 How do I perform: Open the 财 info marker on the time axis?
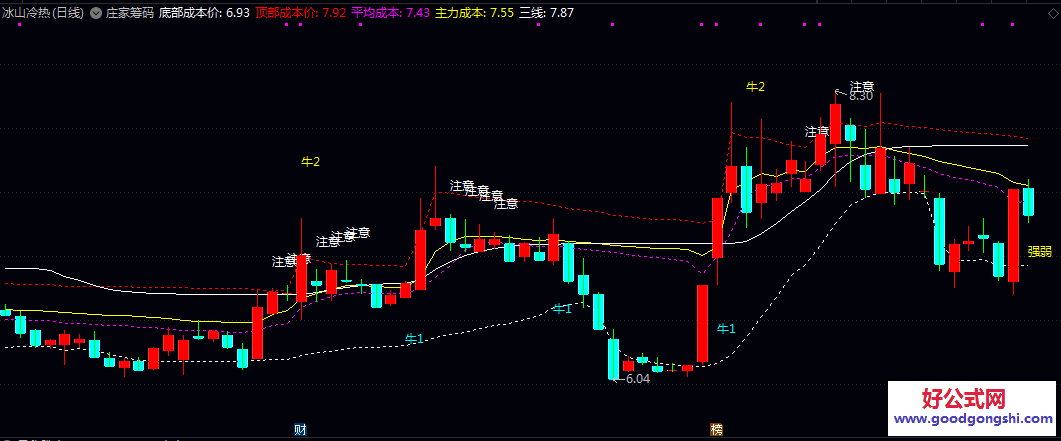pyautogui.click(x=300, y=430)
